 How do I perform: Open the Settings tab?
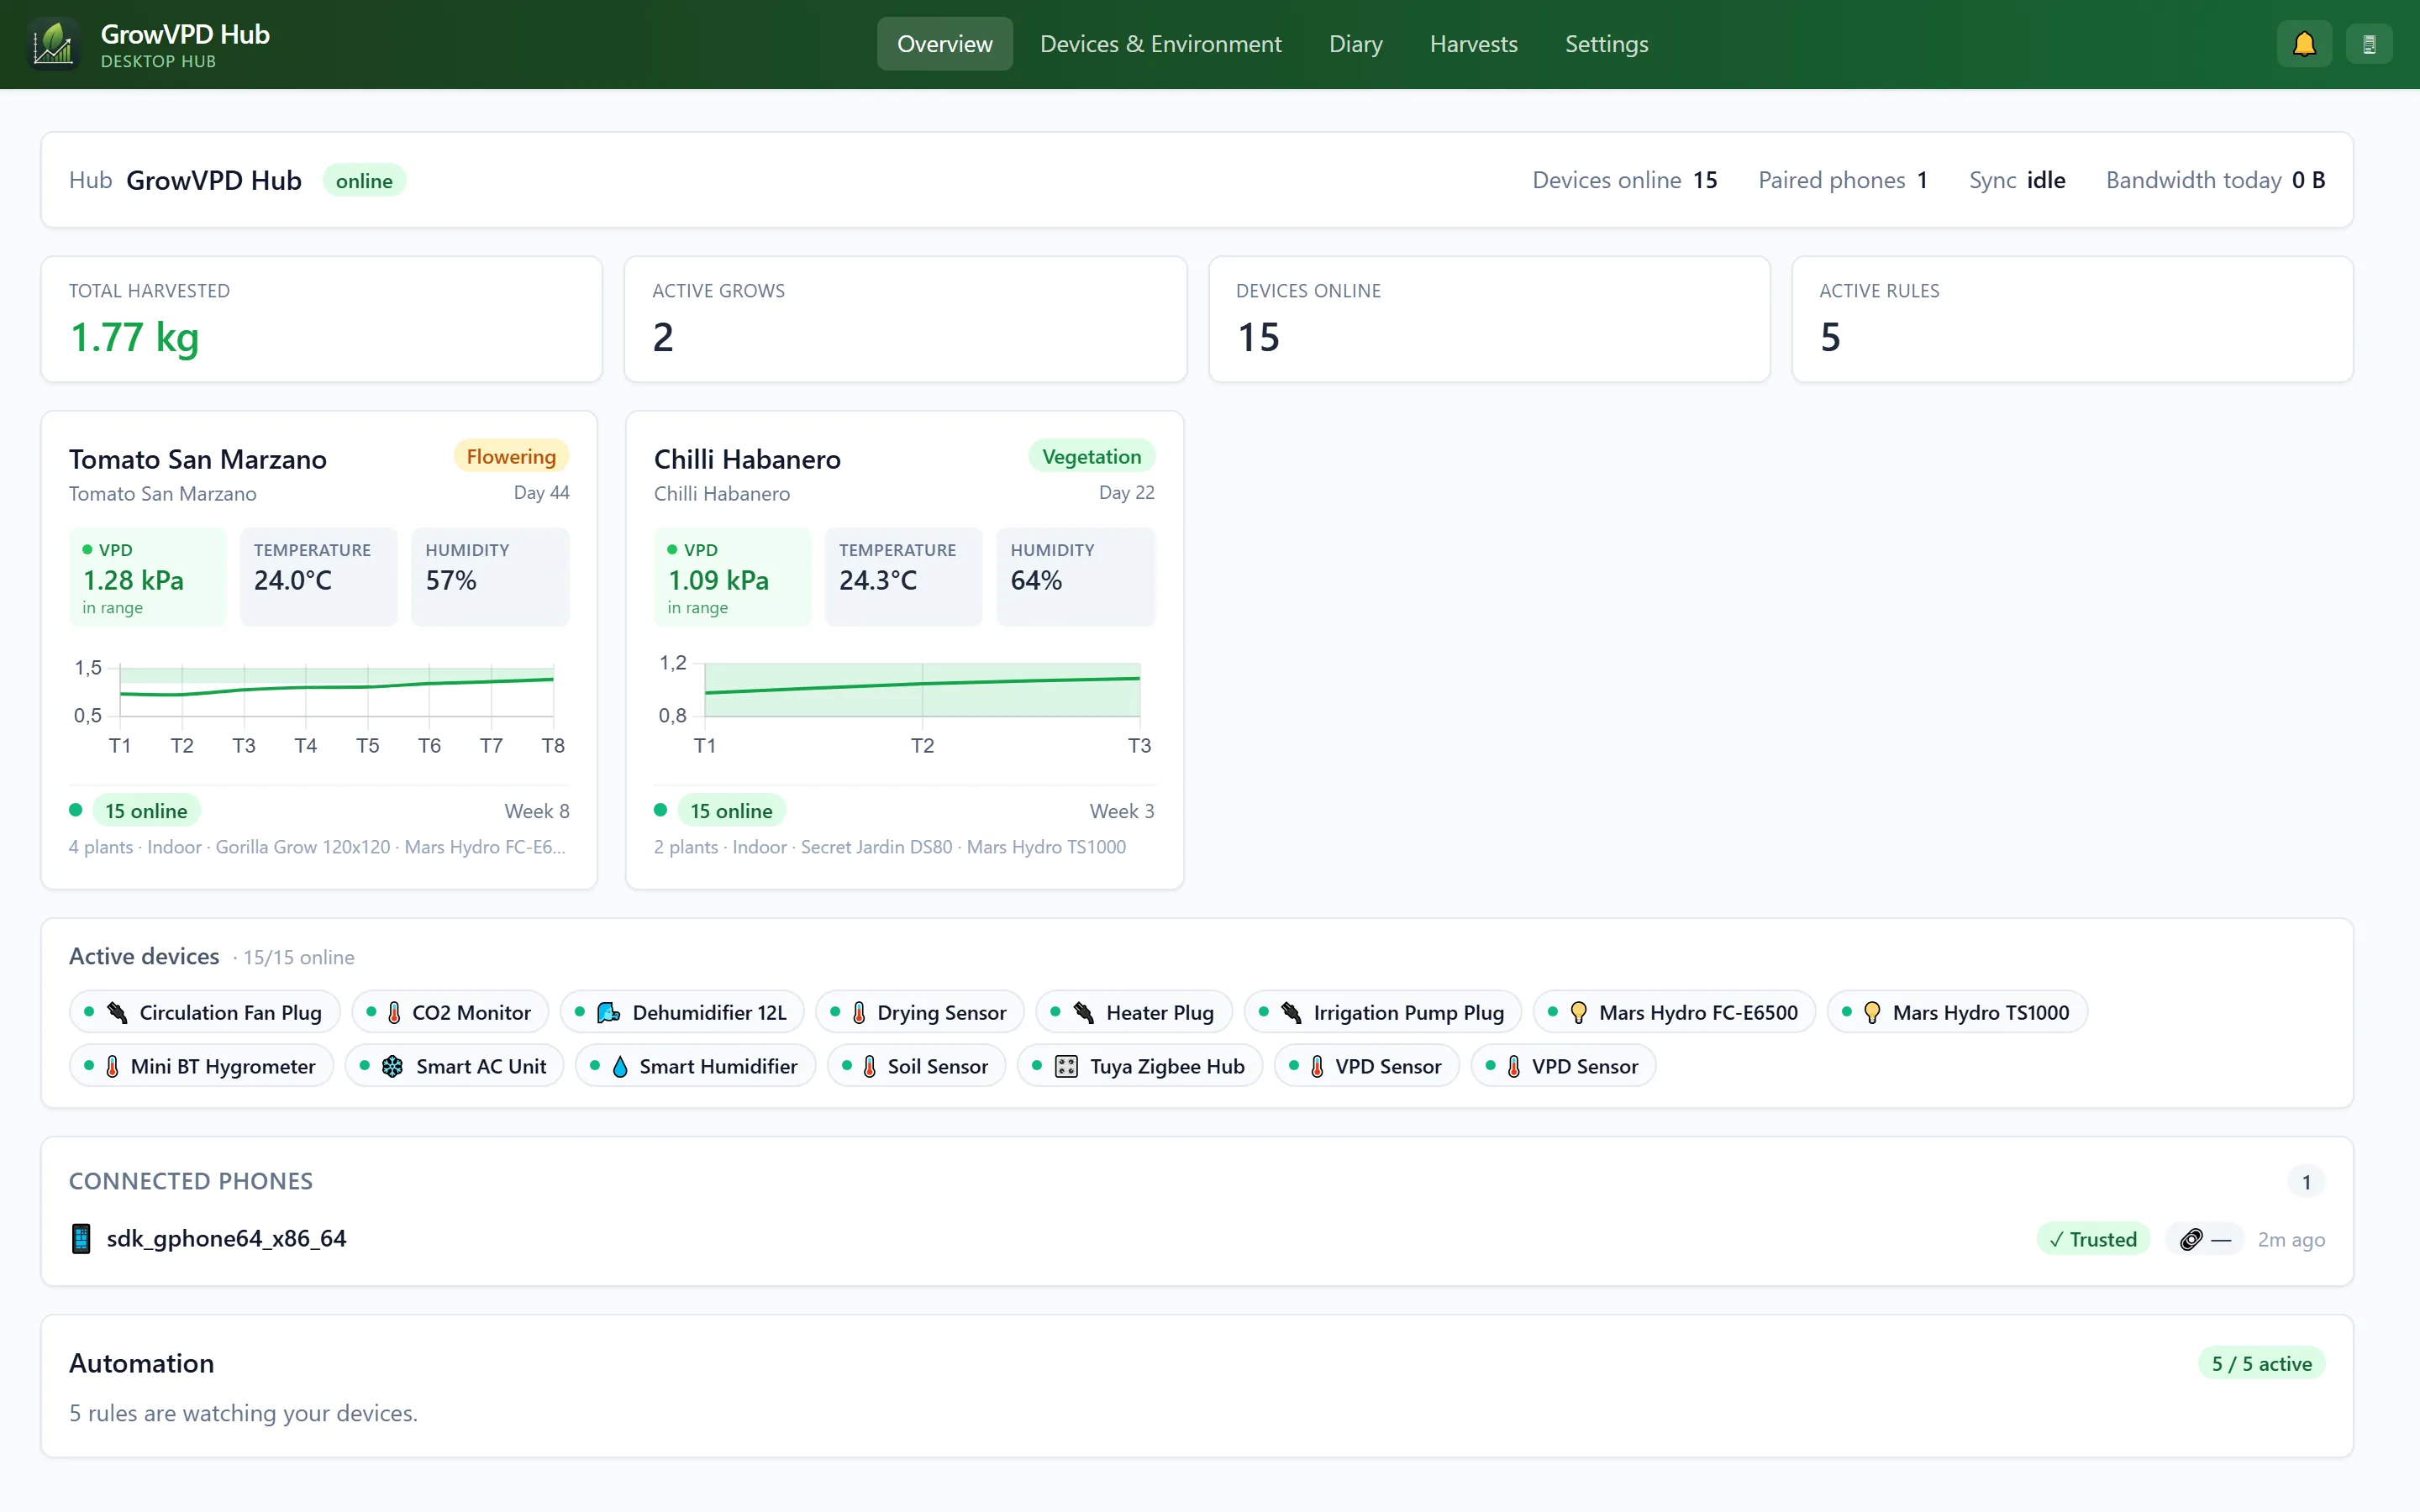(1606, 44)
